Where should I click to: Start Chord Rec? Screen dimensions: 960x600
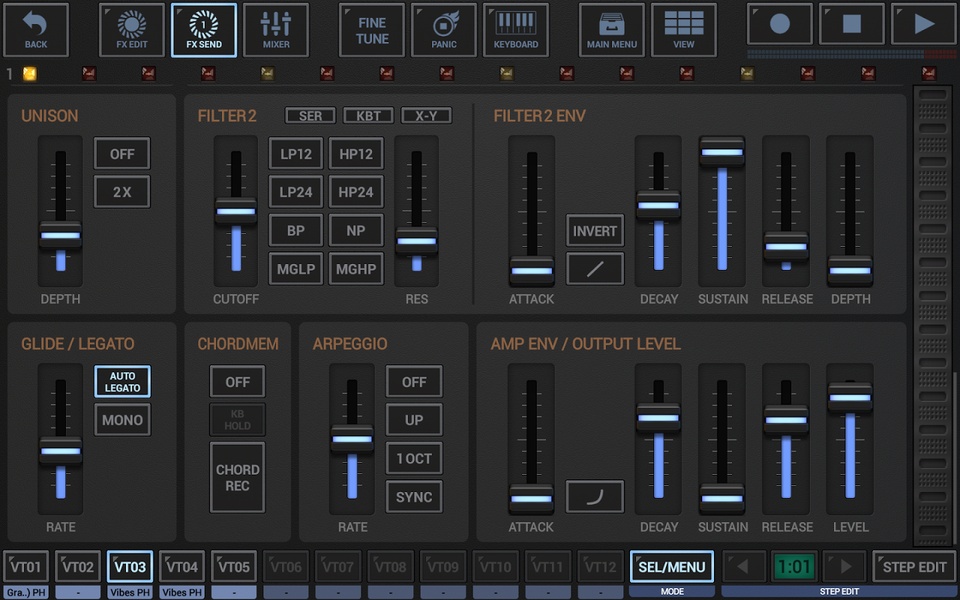click(x=237, y=477)
